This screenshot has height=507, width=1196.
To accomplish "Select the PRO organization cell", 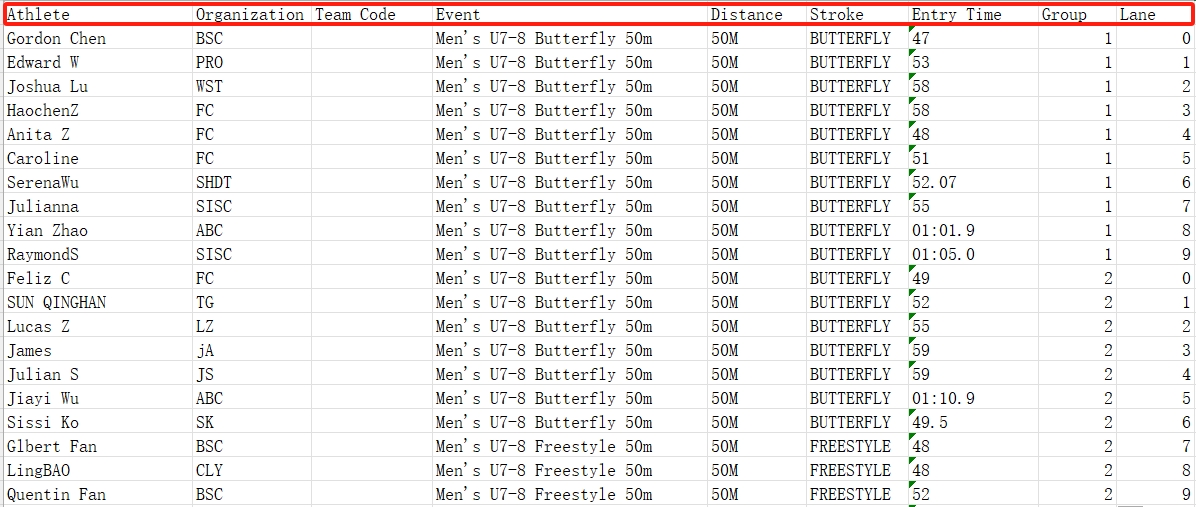I will [251, 63].
